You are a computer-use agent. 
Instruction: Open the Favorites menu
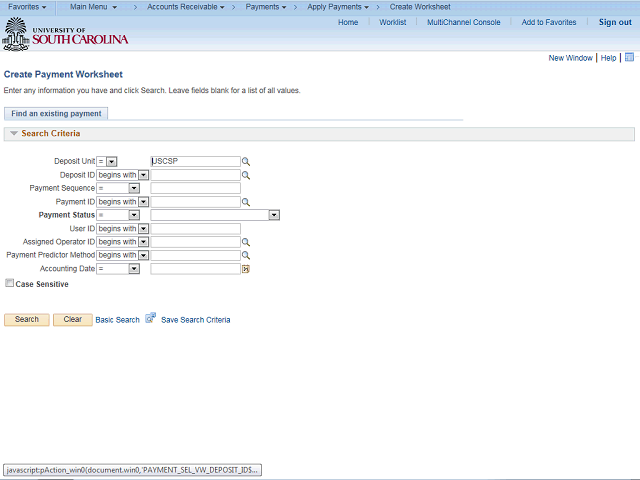click(x=27, y=7)
